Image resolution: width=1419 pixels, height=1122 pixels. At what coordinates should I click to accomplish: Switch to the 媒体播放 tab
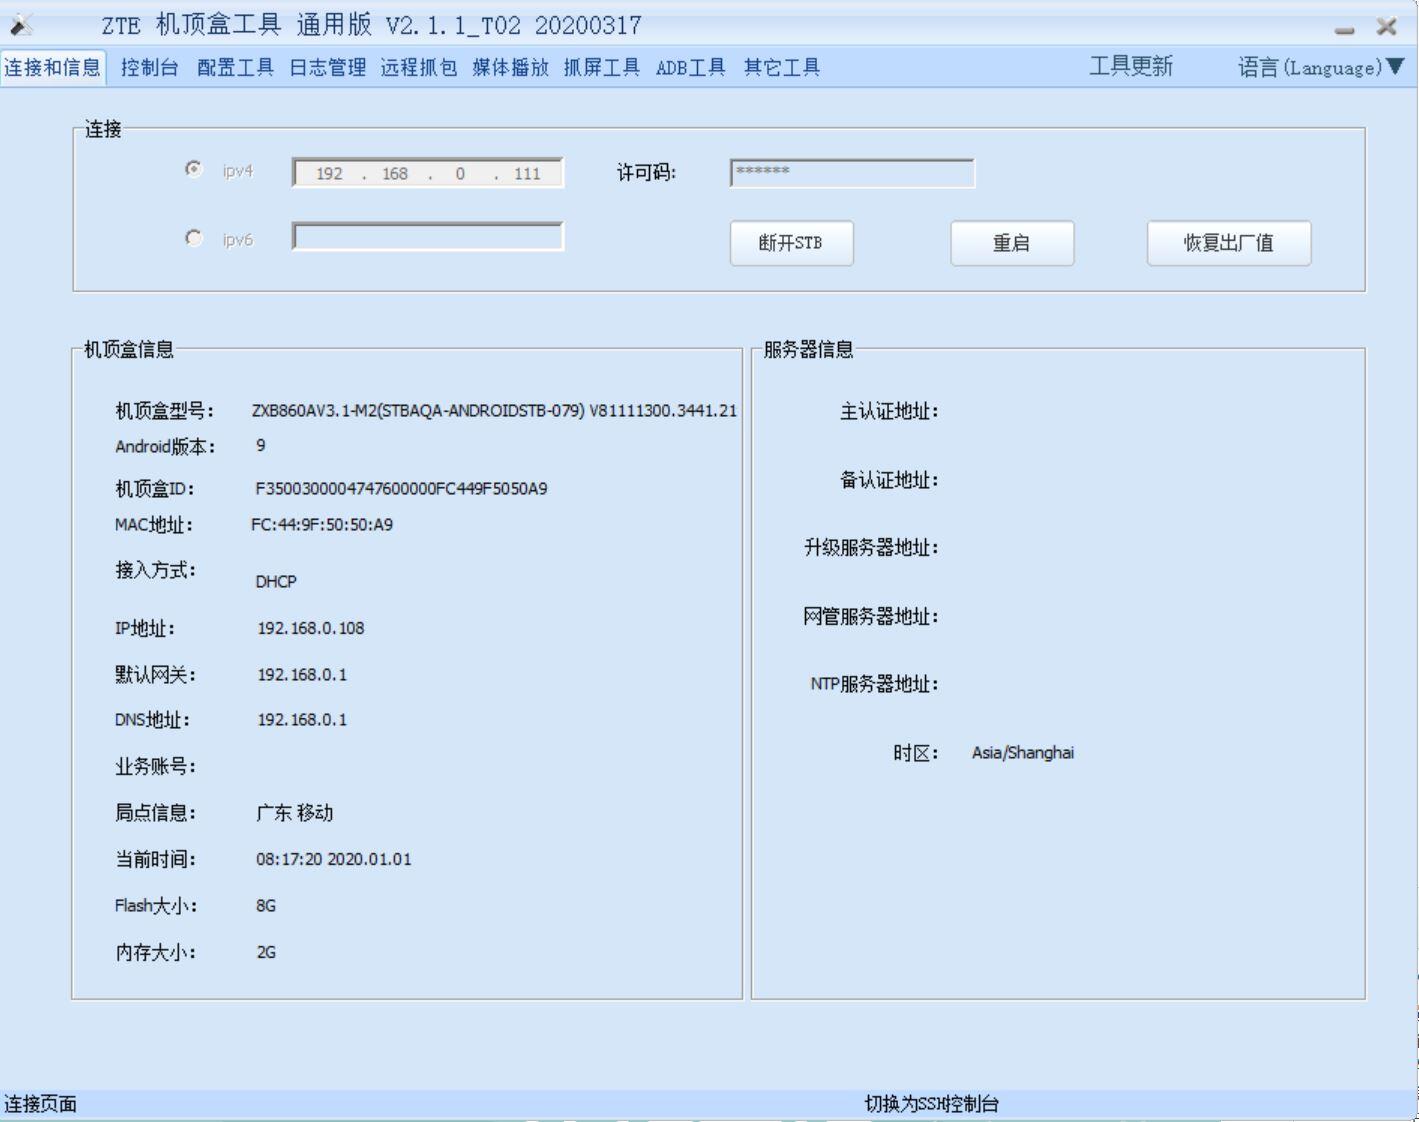click(510, 67)
